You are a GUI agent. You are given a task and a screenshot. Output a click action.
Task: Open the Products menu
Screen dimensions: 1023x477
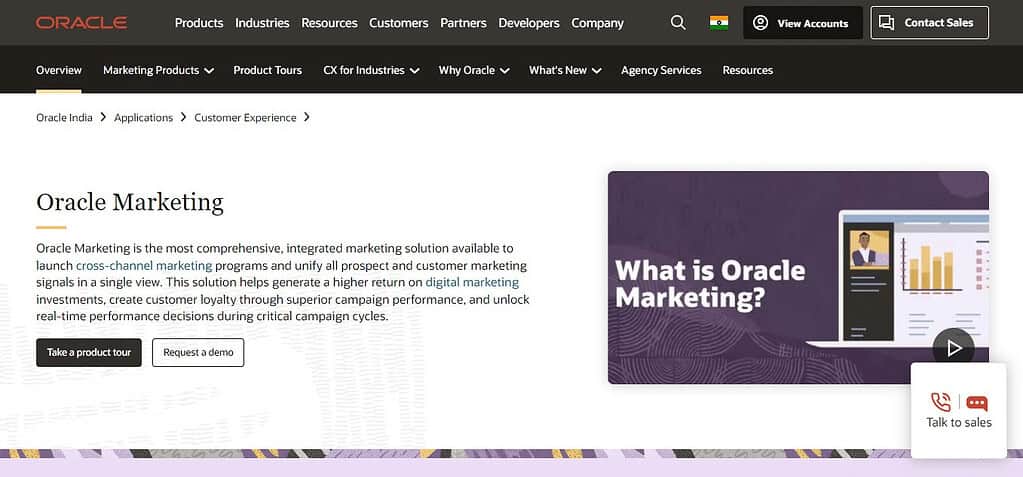[199, 23]
